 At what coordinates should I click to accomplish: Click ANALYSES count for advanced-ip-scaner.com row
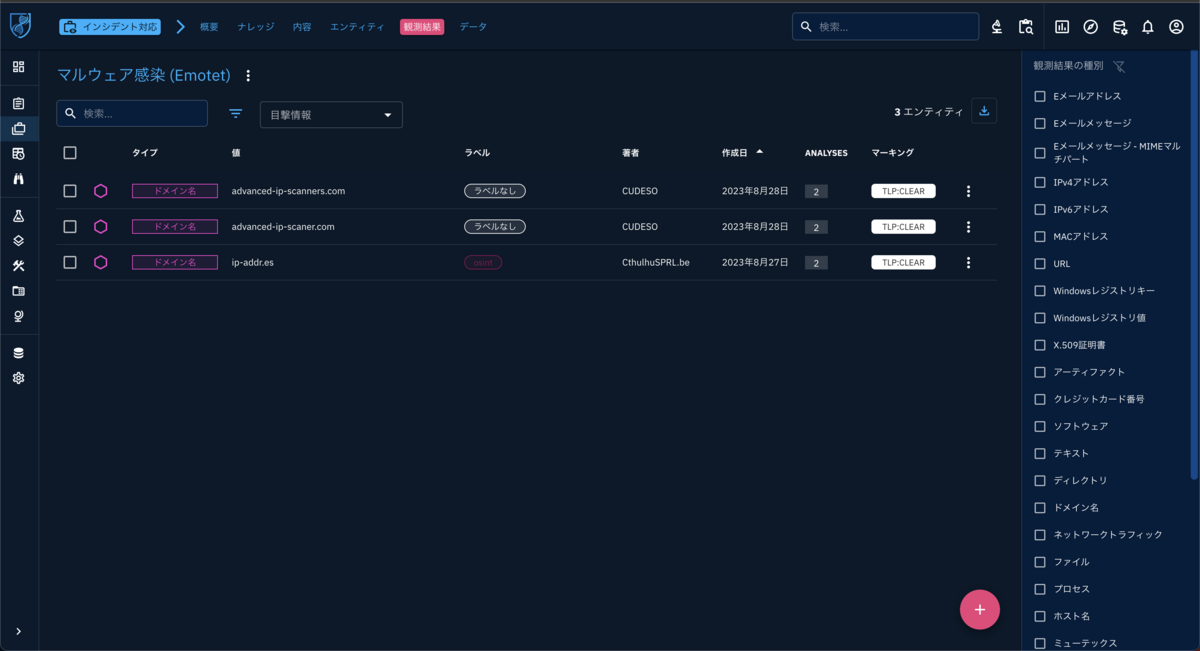816,227
